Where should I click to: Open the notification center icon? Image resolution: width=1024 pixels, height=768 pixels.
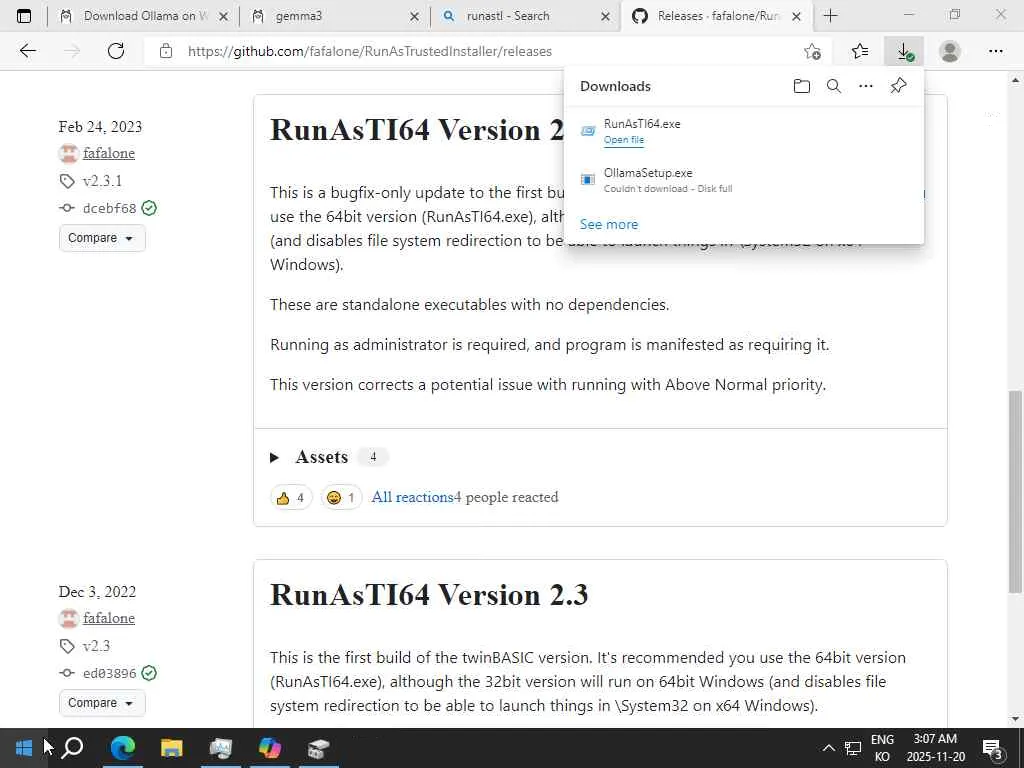(993, 748)
